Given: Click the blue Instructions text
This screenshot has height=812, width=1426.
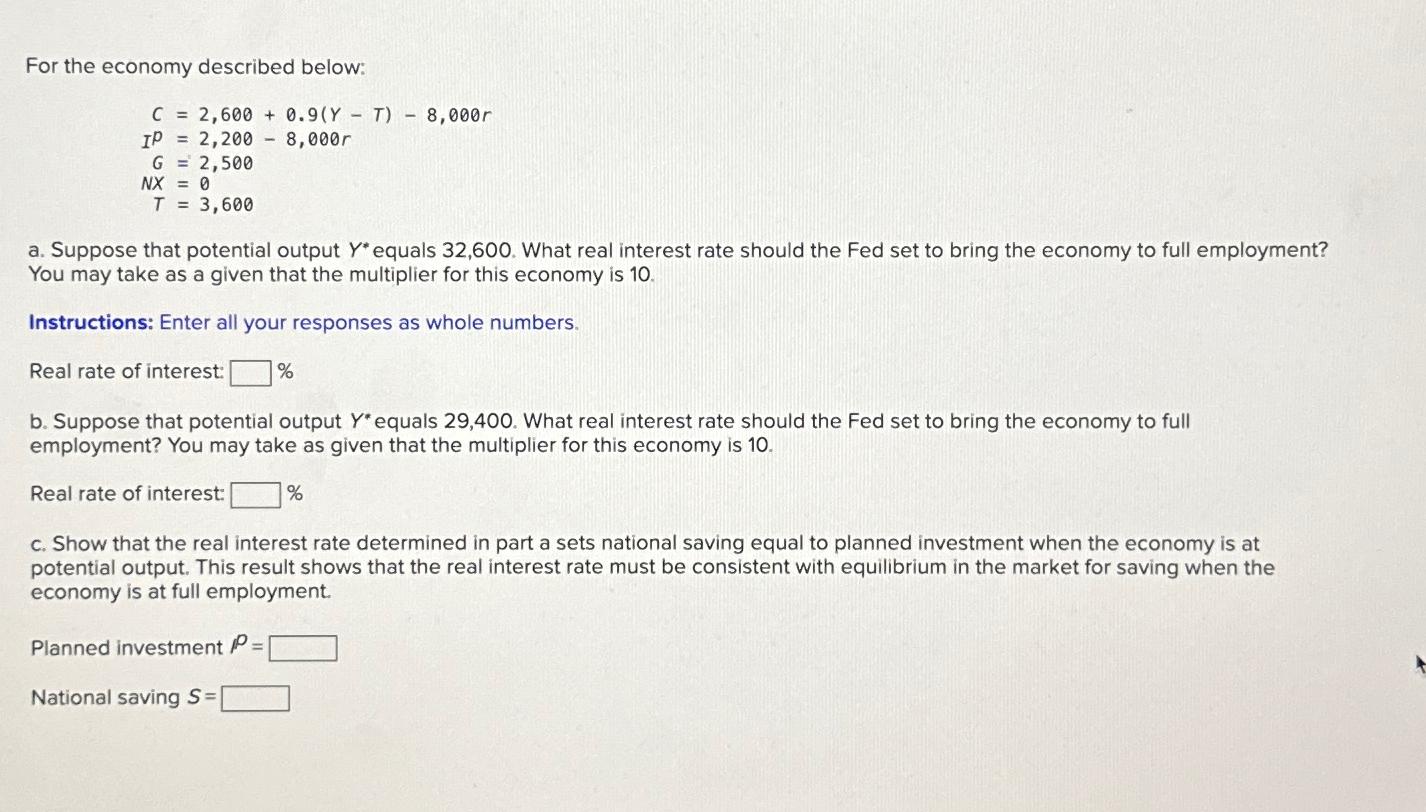Looking at the screenshot, I should 88,322.
